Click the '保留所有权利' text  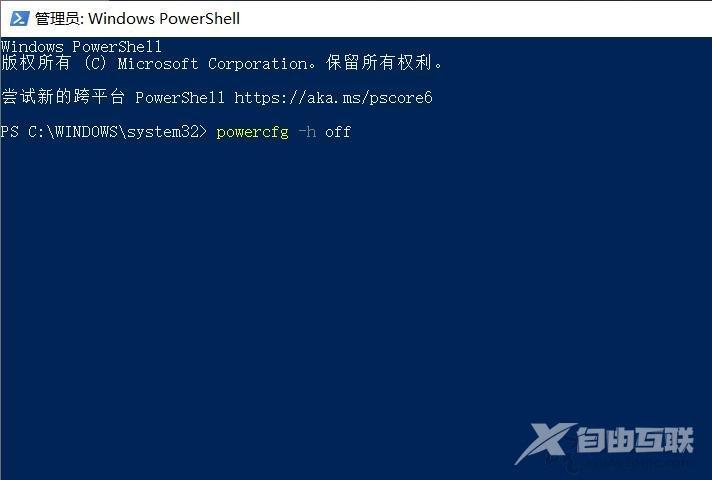[x=378, y=63]
